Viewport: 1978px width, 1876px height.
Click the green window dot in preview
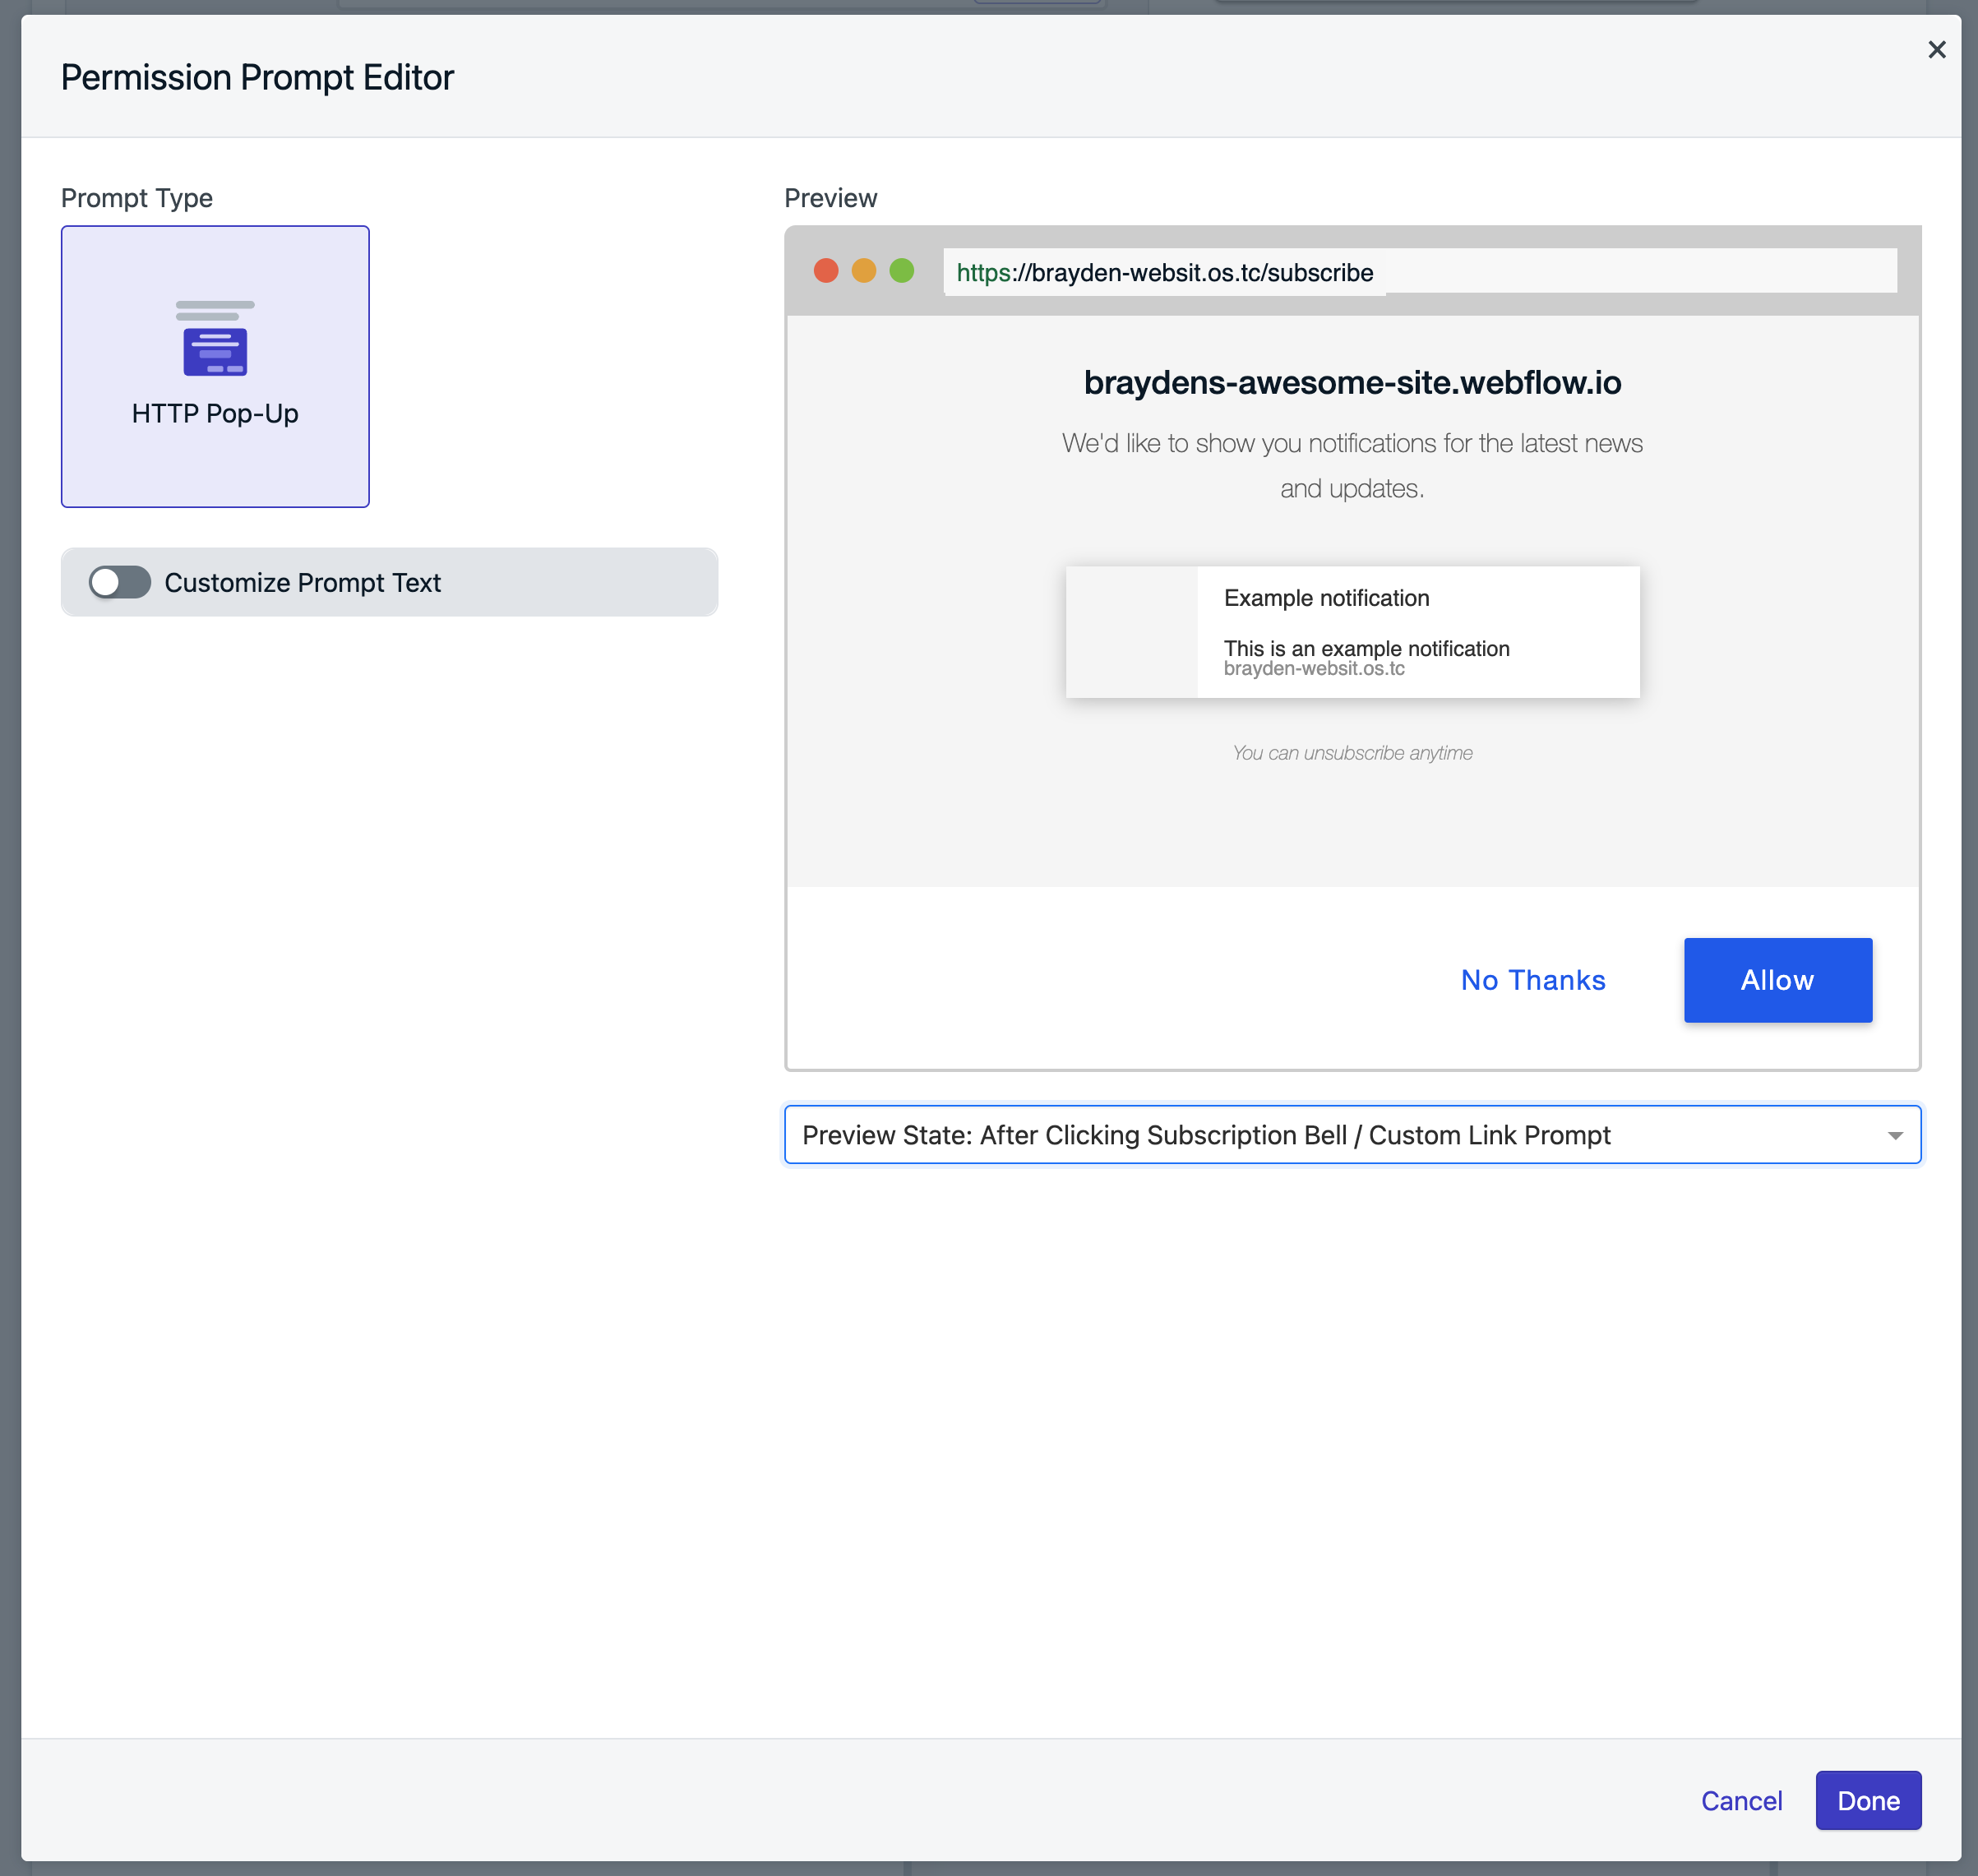[902, 271]
